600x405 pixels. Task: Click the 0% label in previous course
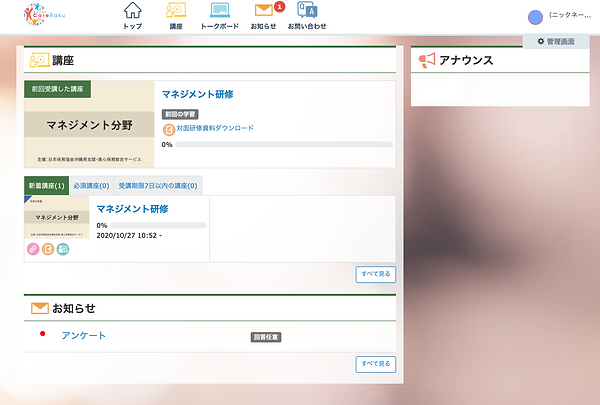coord(167,145)
